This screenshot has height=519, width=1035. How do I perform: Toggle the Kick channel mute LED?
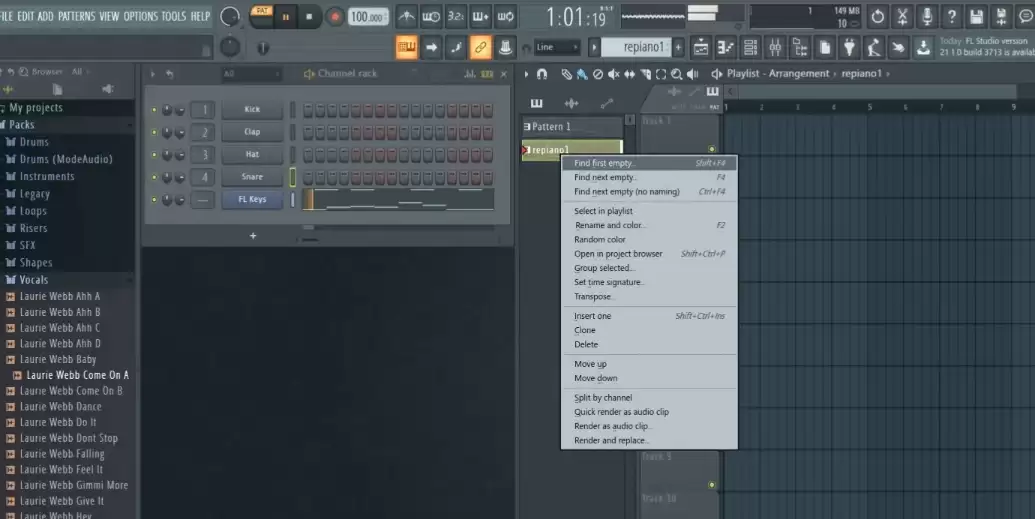(x=154, y=110)
